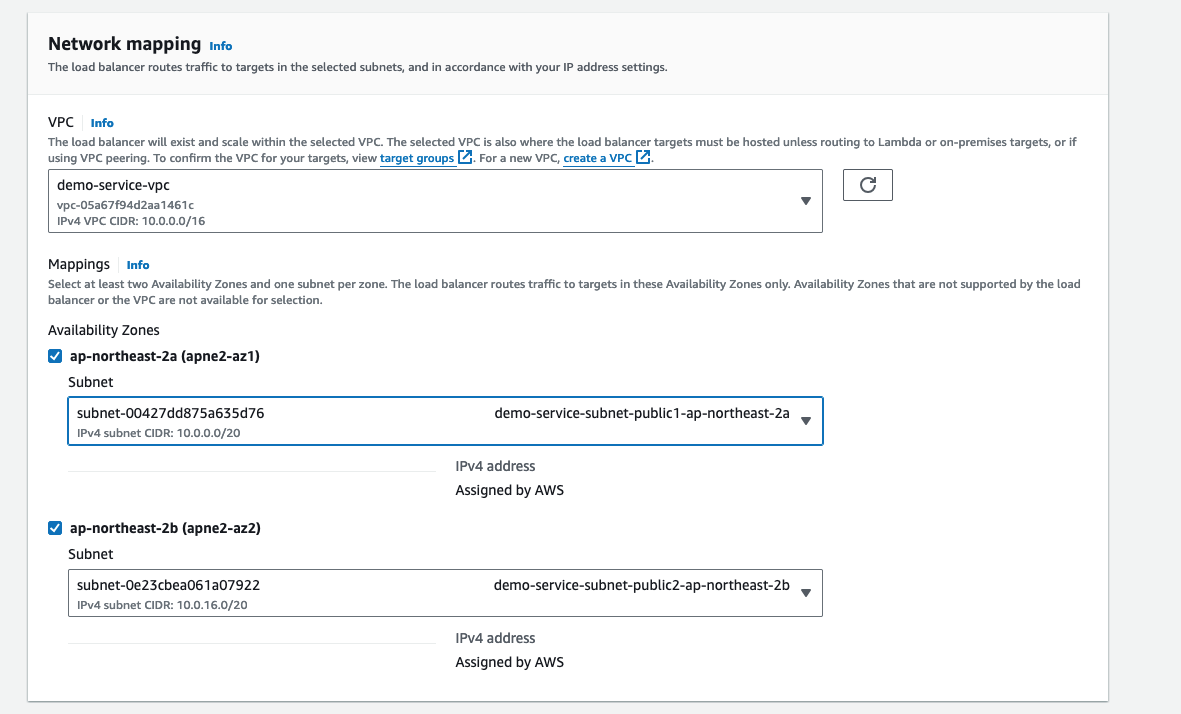Screen dimensions: 1181x714
Task: Click the VPC refresh icon button
Action: tap(868, 185)
